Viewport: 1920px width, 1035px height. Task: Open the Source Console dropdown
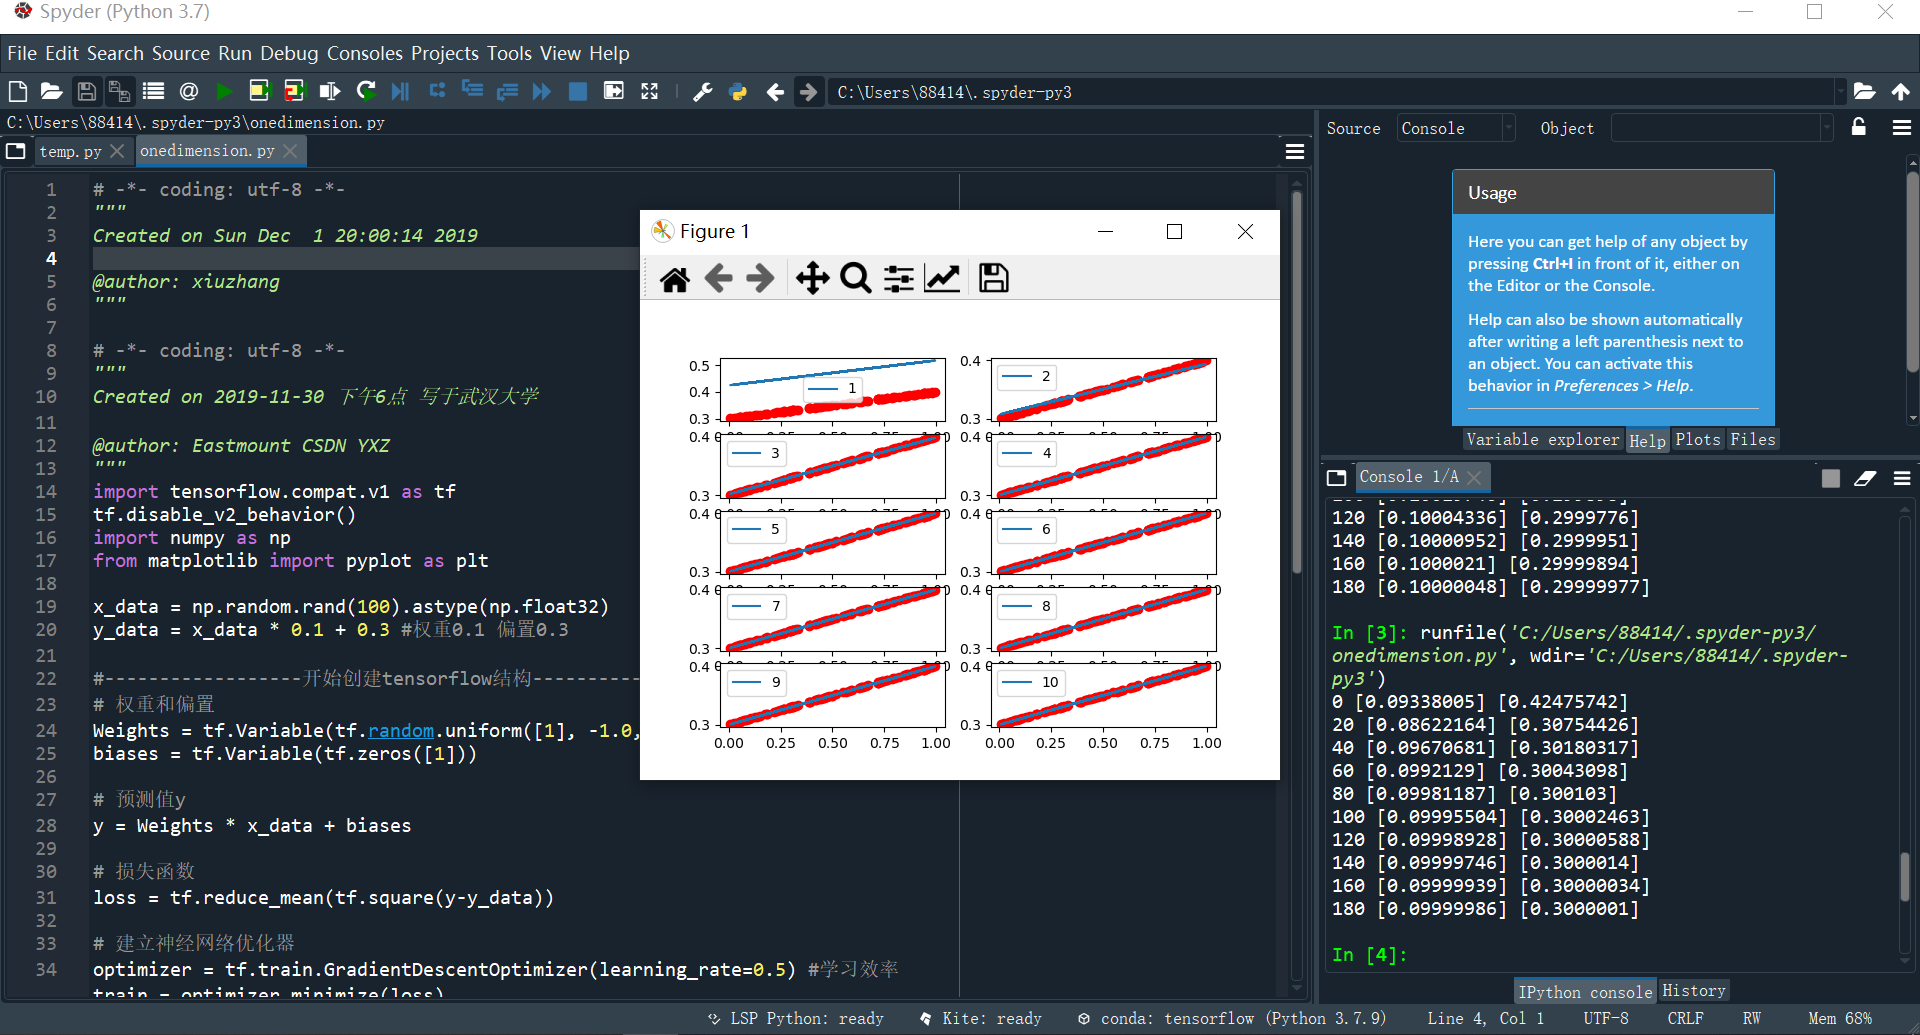(x=1456, y=128)
